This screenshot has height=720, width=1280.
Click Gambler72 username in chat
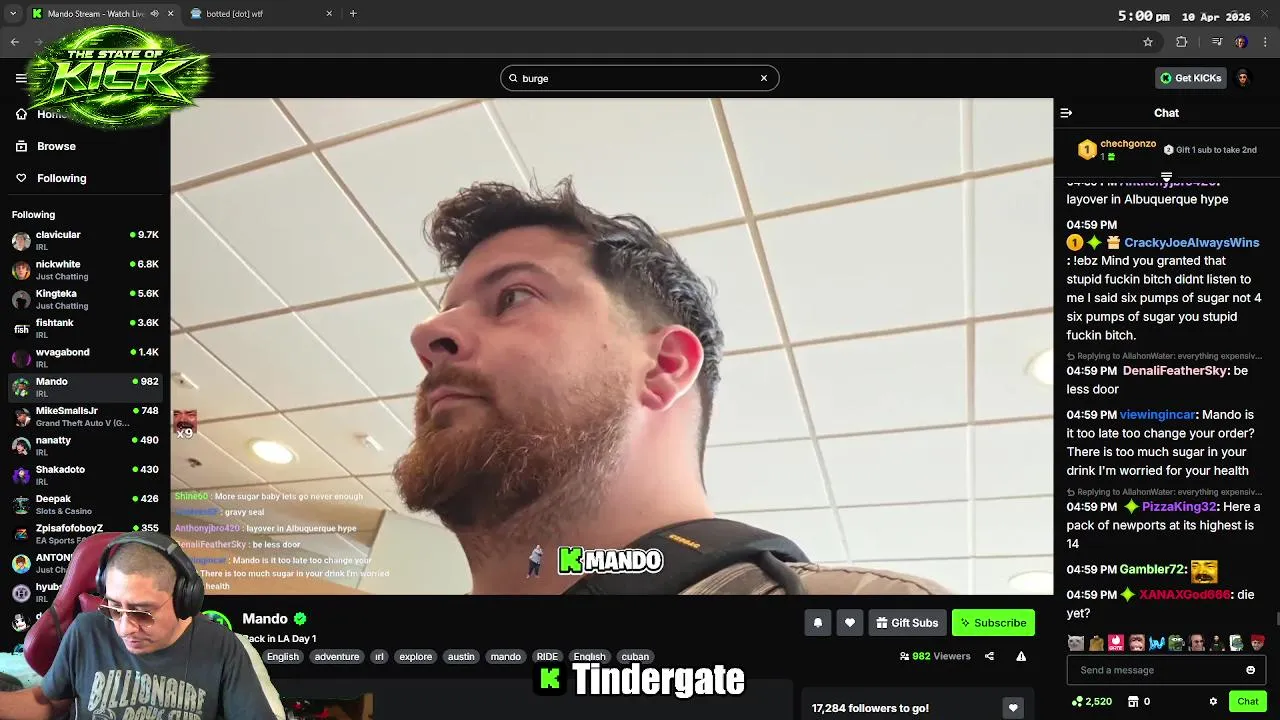[1152, 569]
